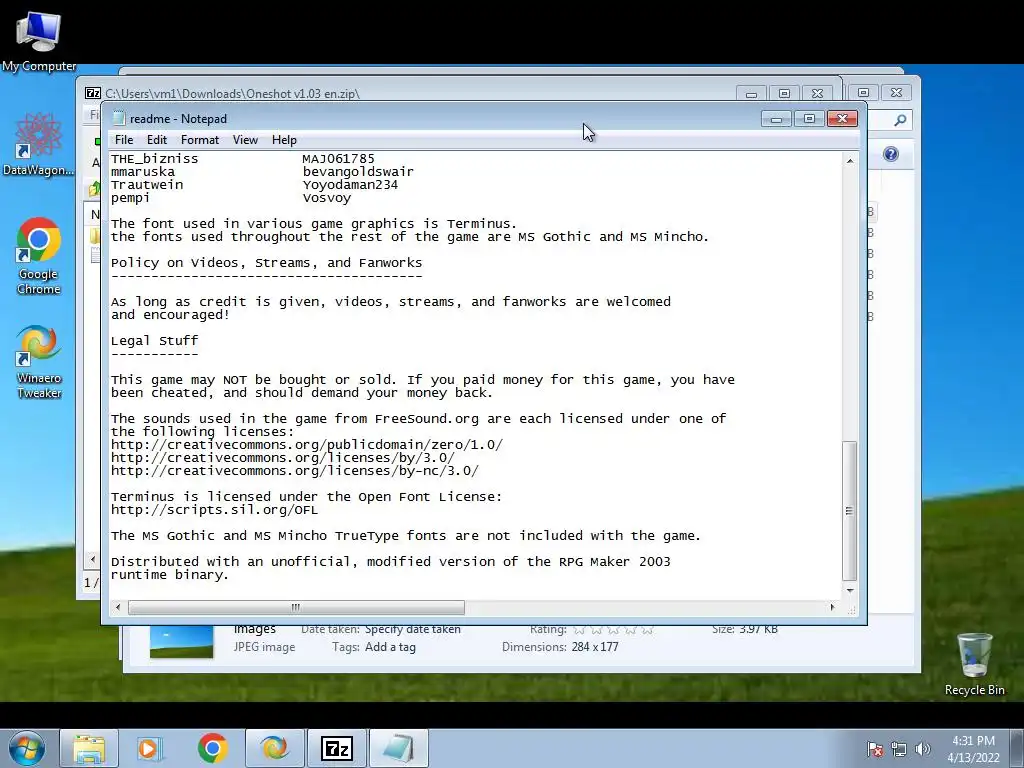
Task: Click the Action Center flag tray icon
Action: 875,749
